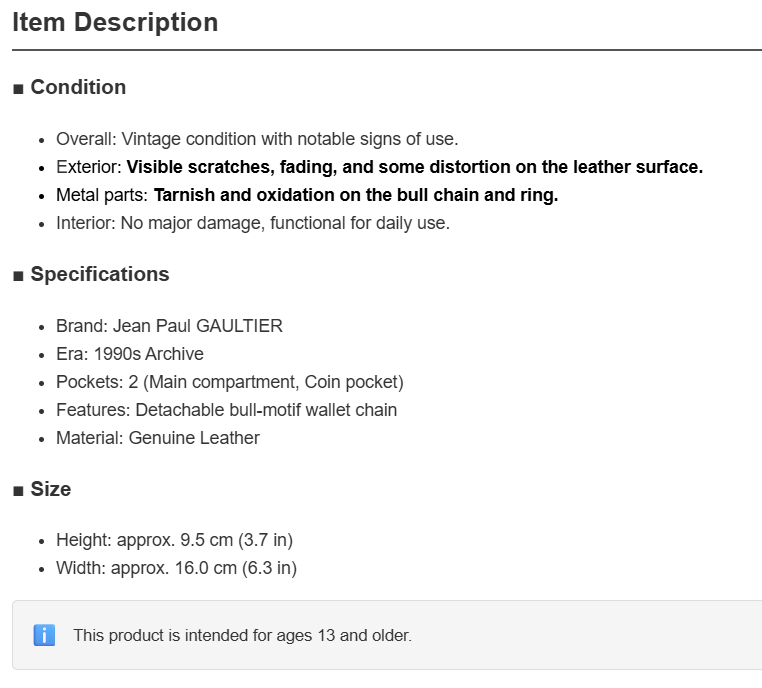
Task: Click the square bullet before Size
Action: (x=18, y=491)
